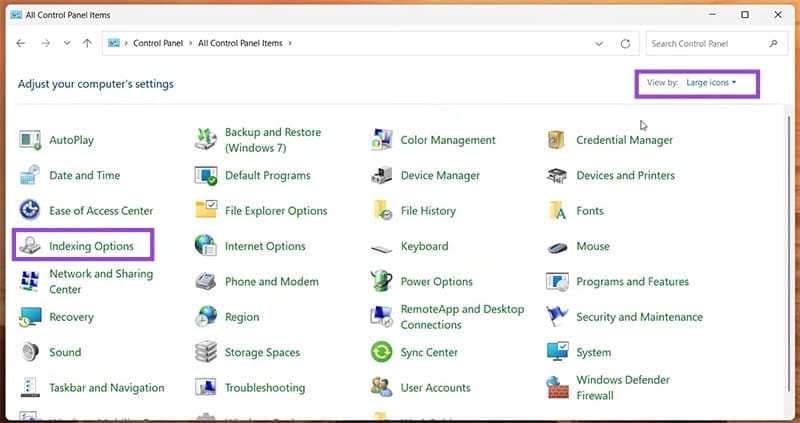The width and height of the screenshot is (800, 423).
Task: Open the Indexing Options link
Action: pos(91,246)
